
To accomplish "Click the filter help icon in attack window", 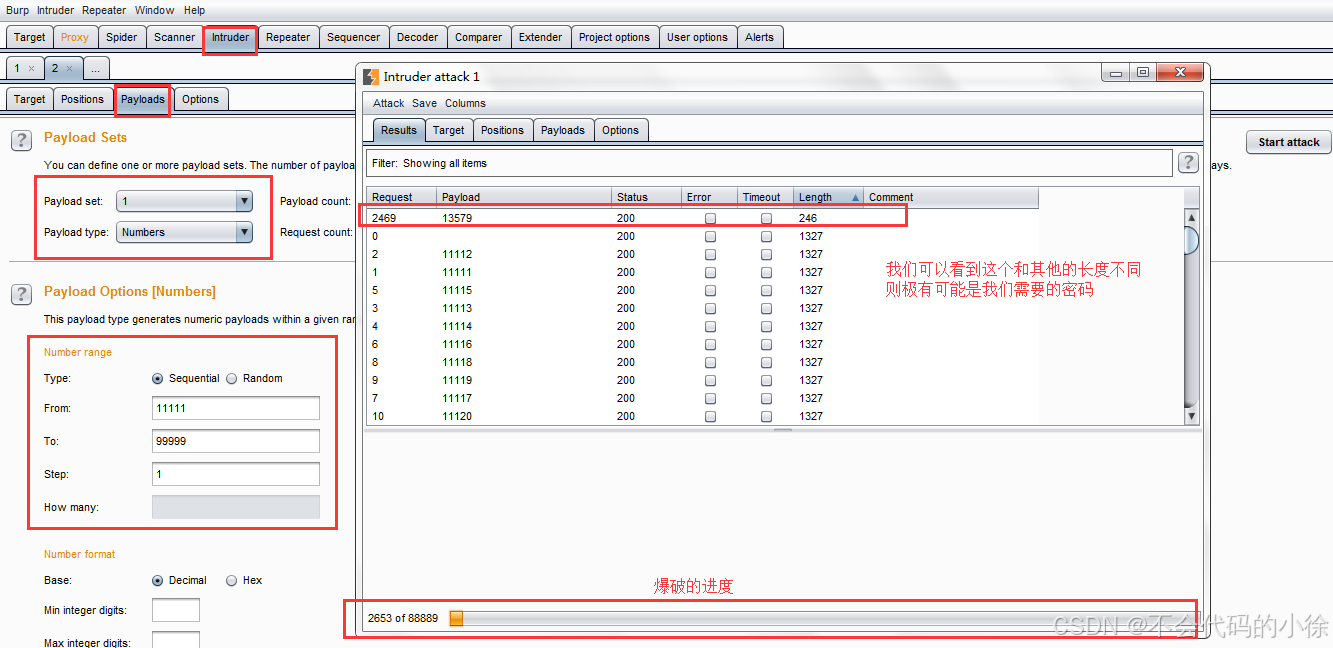I will [x=1188, y=162].
